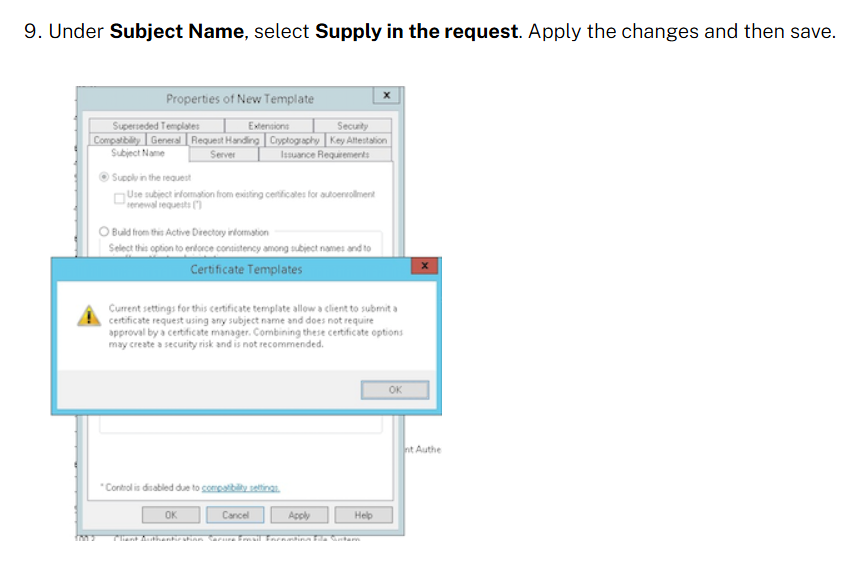Image resolution: width=848 pixels, height=571 pixels.
Task: Switch to the Extensions tab
Action: 269,126
